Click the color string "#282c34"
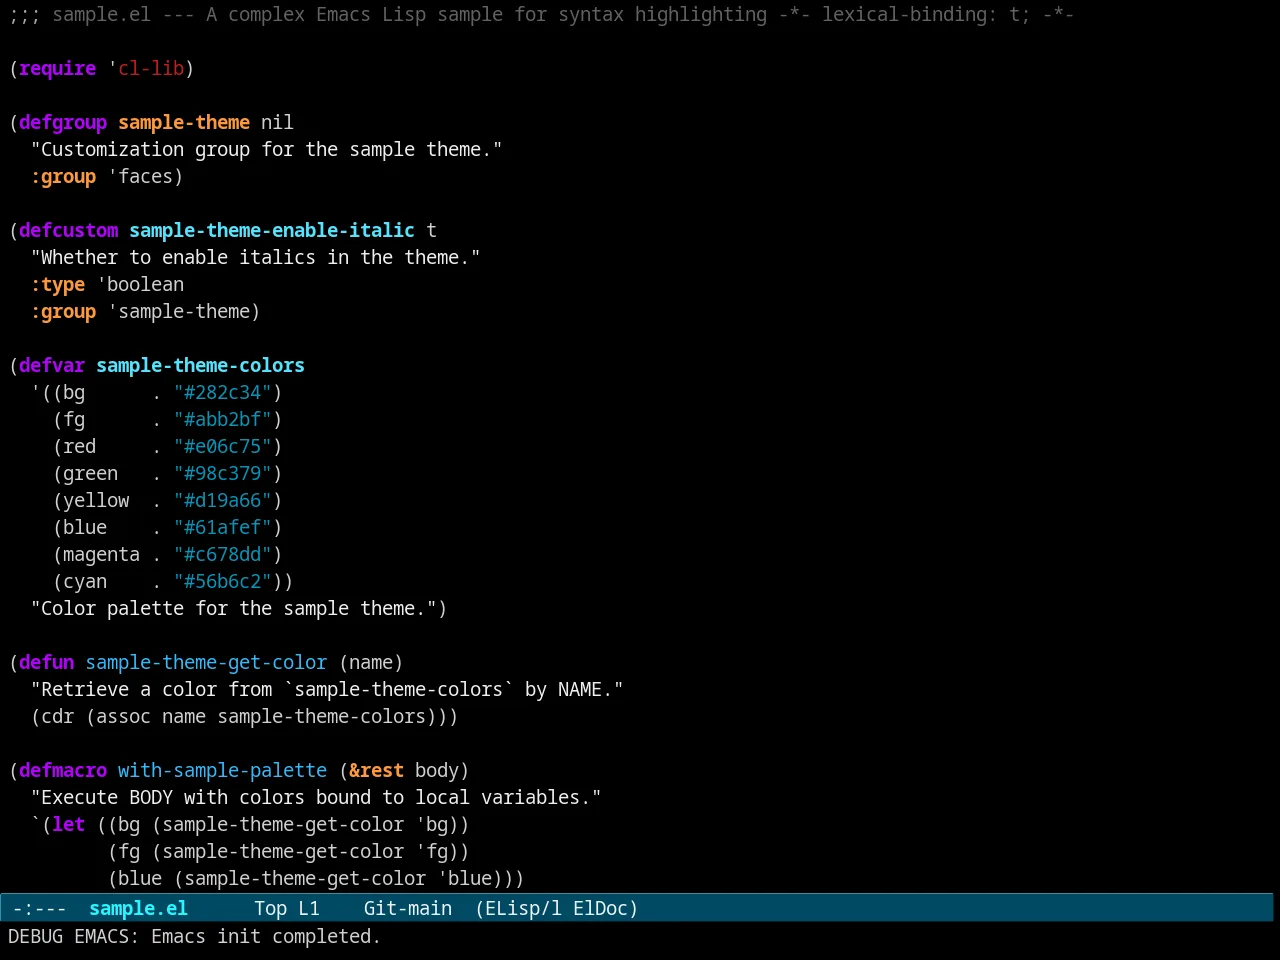The image size is (1280, 960). 223,392
